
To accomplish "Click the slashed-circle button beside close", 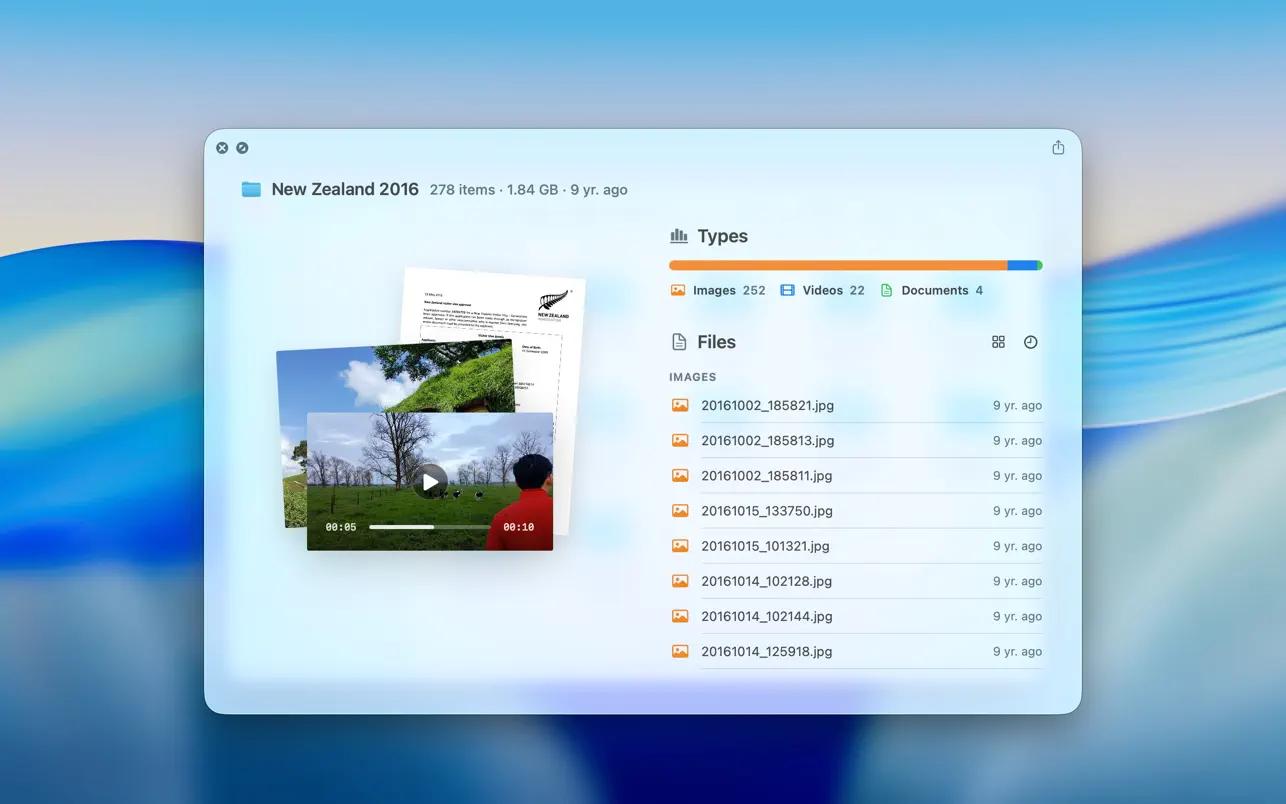I will 242,148.
